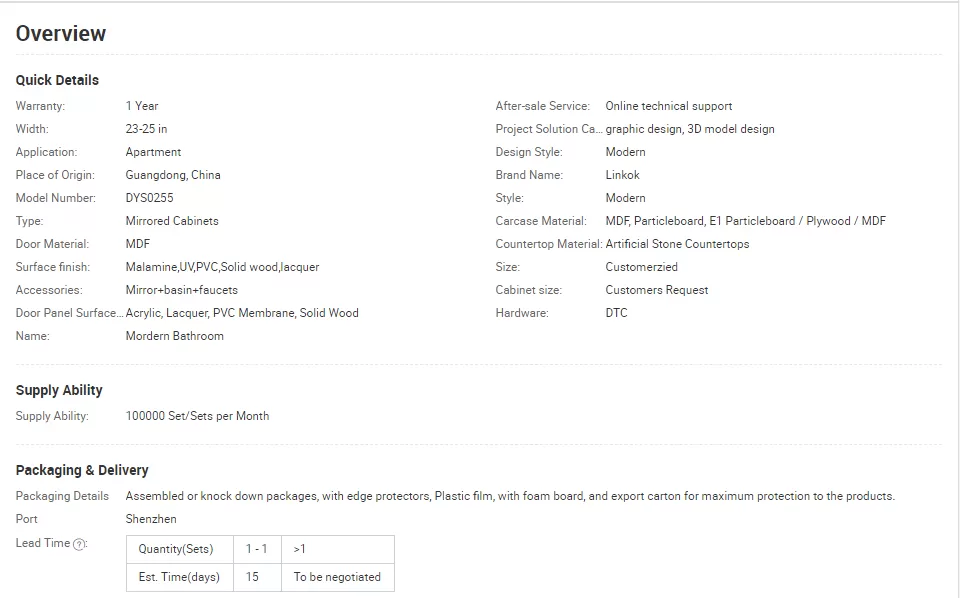Click the '1 - 1' quantity range cell

click(257, 549)
